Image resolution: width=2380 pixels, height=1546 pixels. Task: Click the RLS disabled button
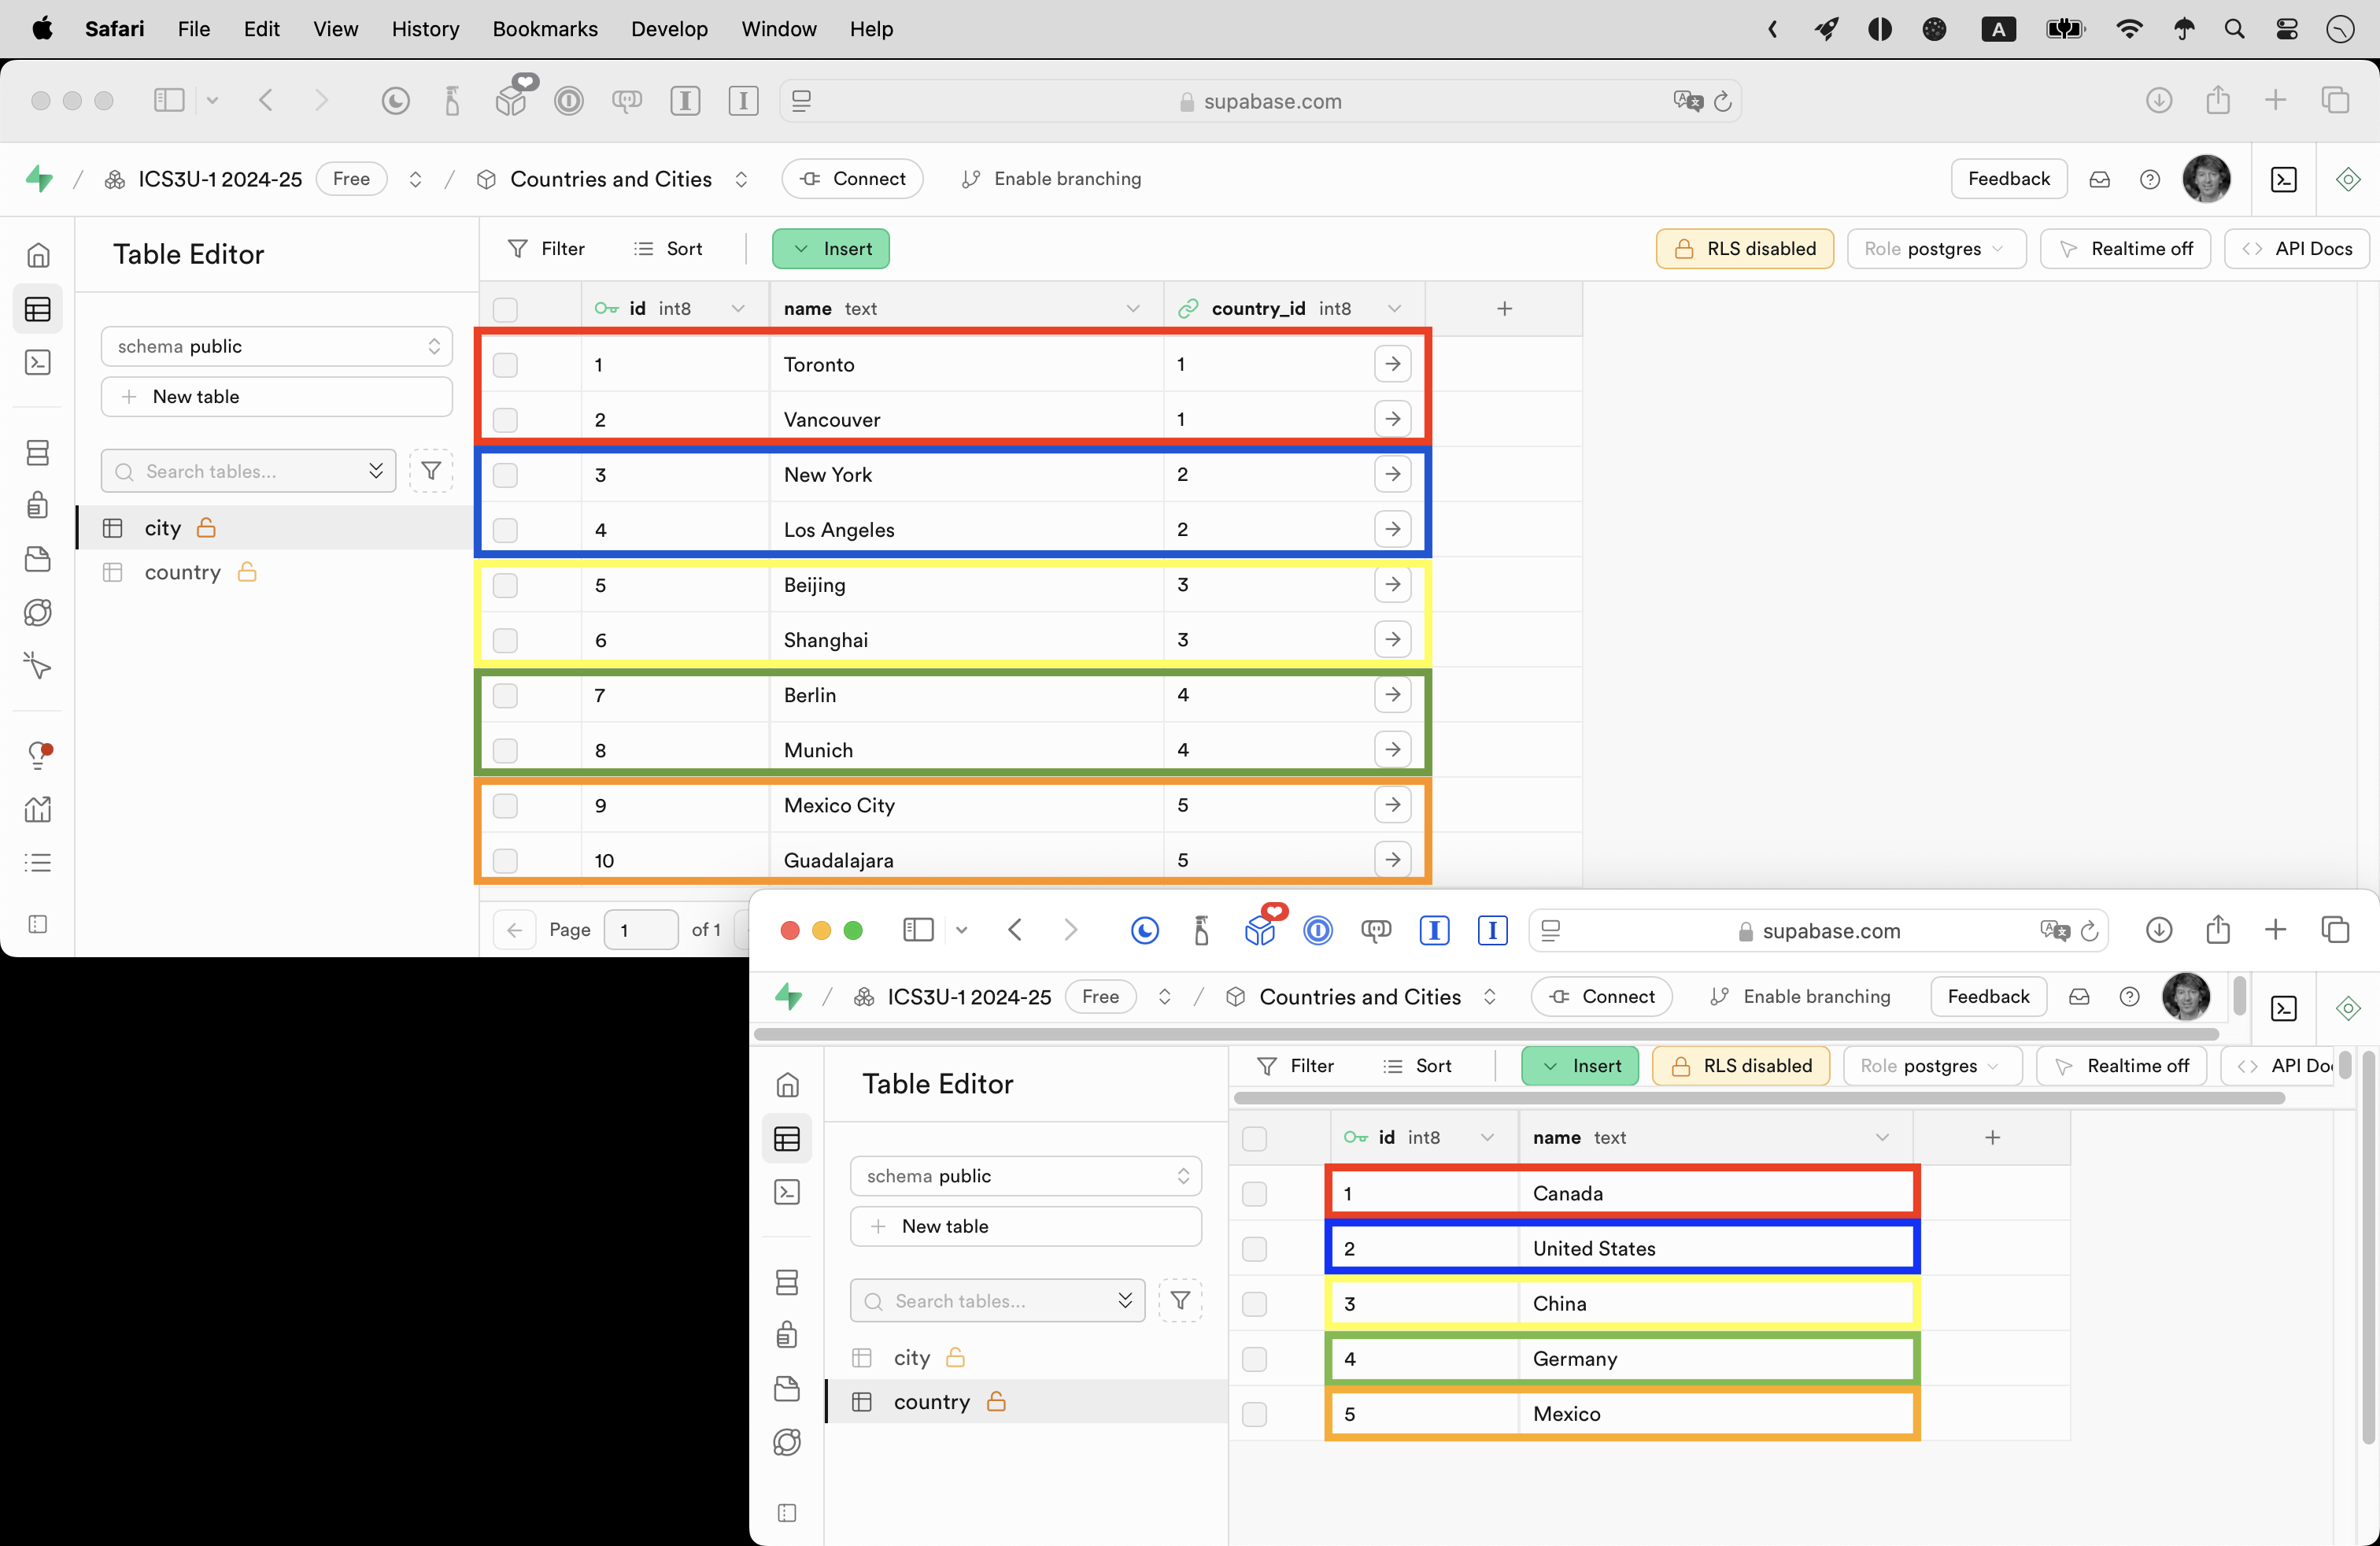1744,249
